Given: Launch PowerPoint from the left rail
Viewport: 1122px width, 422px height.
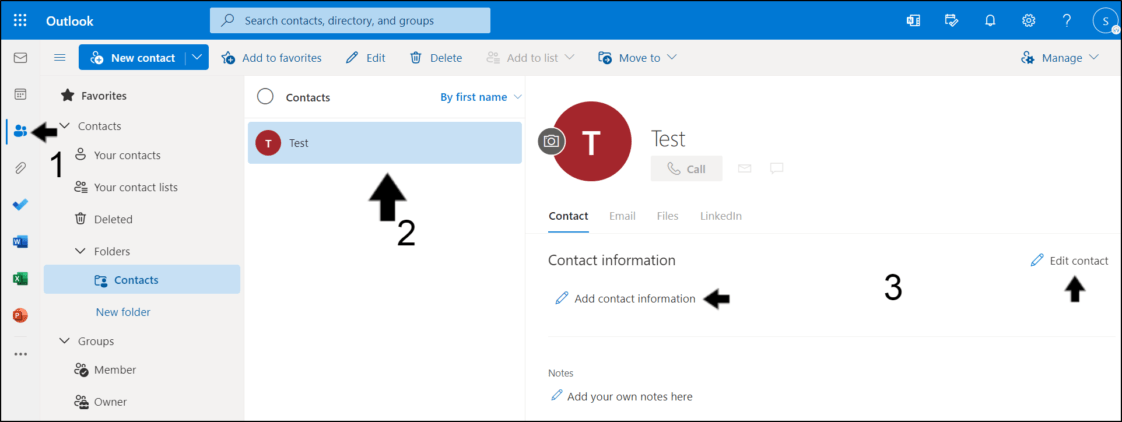Looking at the screenshot, I should coord(20,315).
